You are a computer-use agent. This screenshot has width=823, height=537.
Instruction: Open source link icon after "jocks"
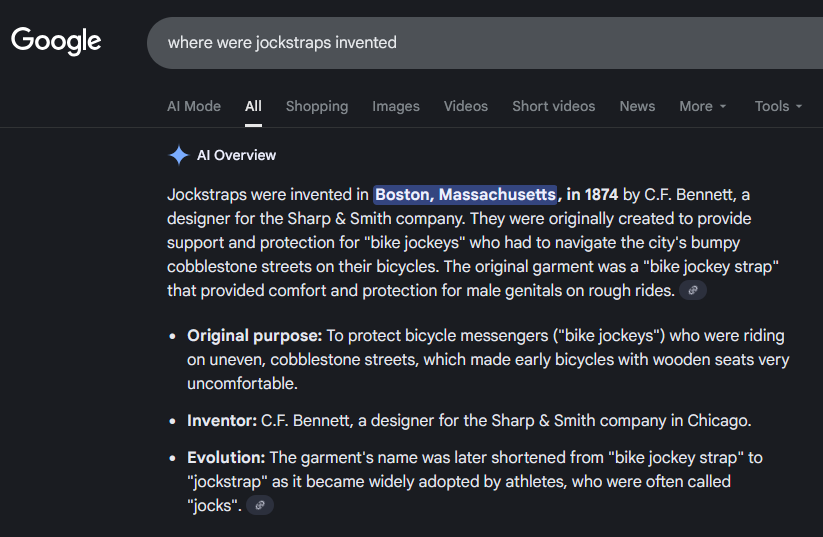[260, 505]
